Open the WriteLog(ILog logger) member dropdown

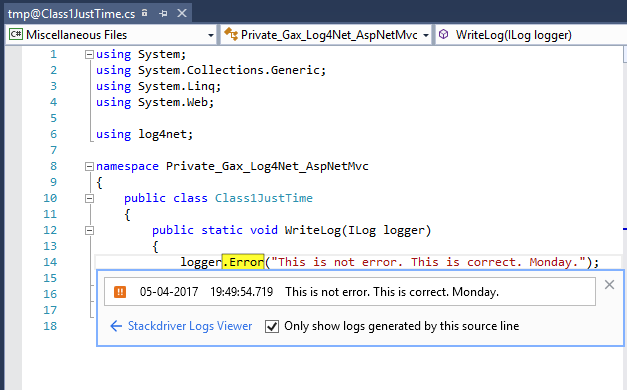[531, 35]
